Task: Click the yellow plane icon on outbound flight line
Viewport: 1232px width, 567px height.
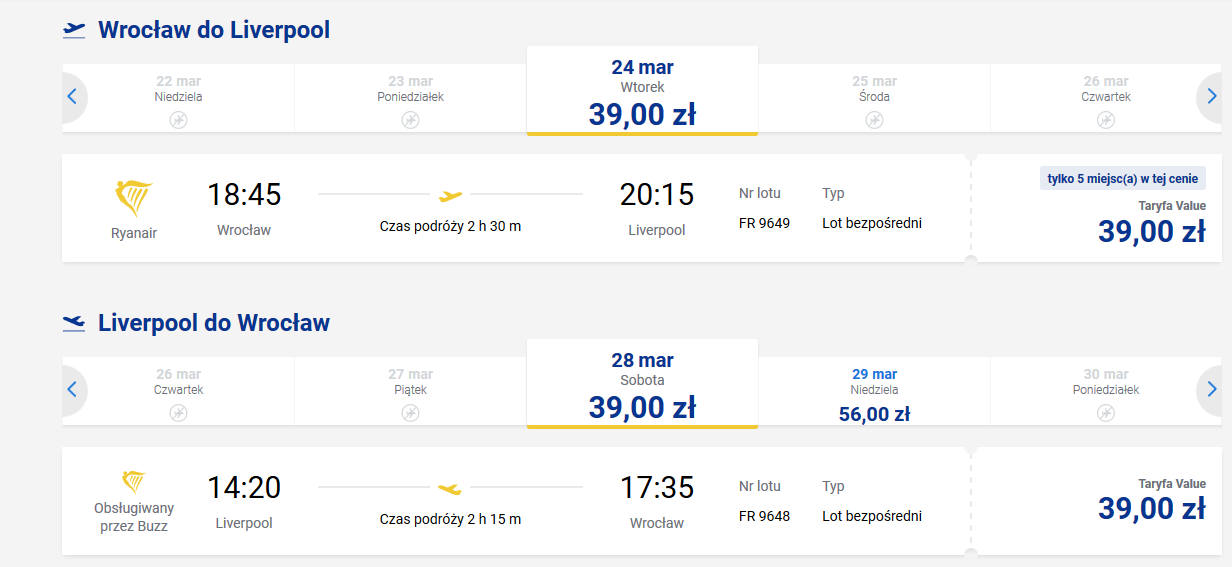Action: pyautogui.click(x=451, y=195)
